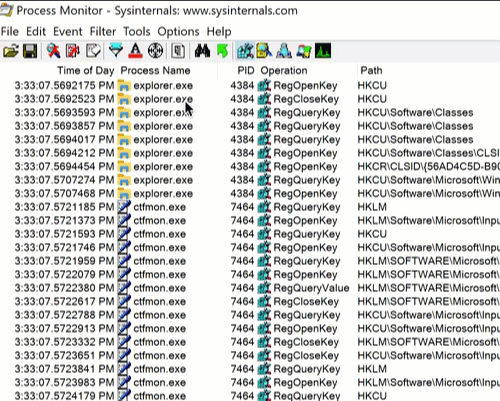Toggle Show Profiling Events graph button
This screenshot has height=401, width=500.
click(x=323, y=51)
